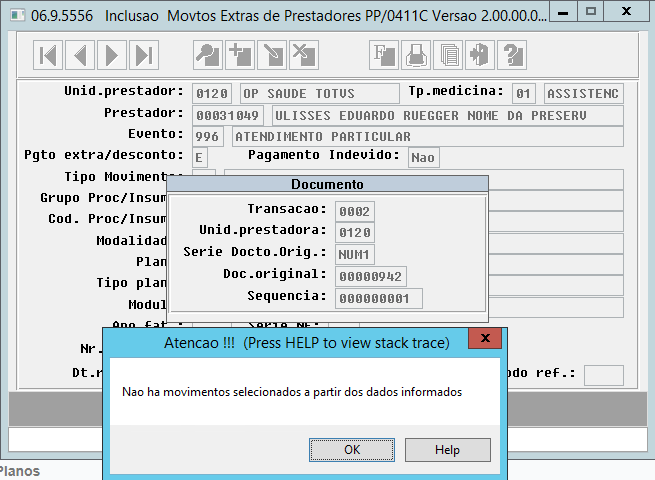Click the empty ref. period field
Screen dimensions: 655x480
[604, 375]
